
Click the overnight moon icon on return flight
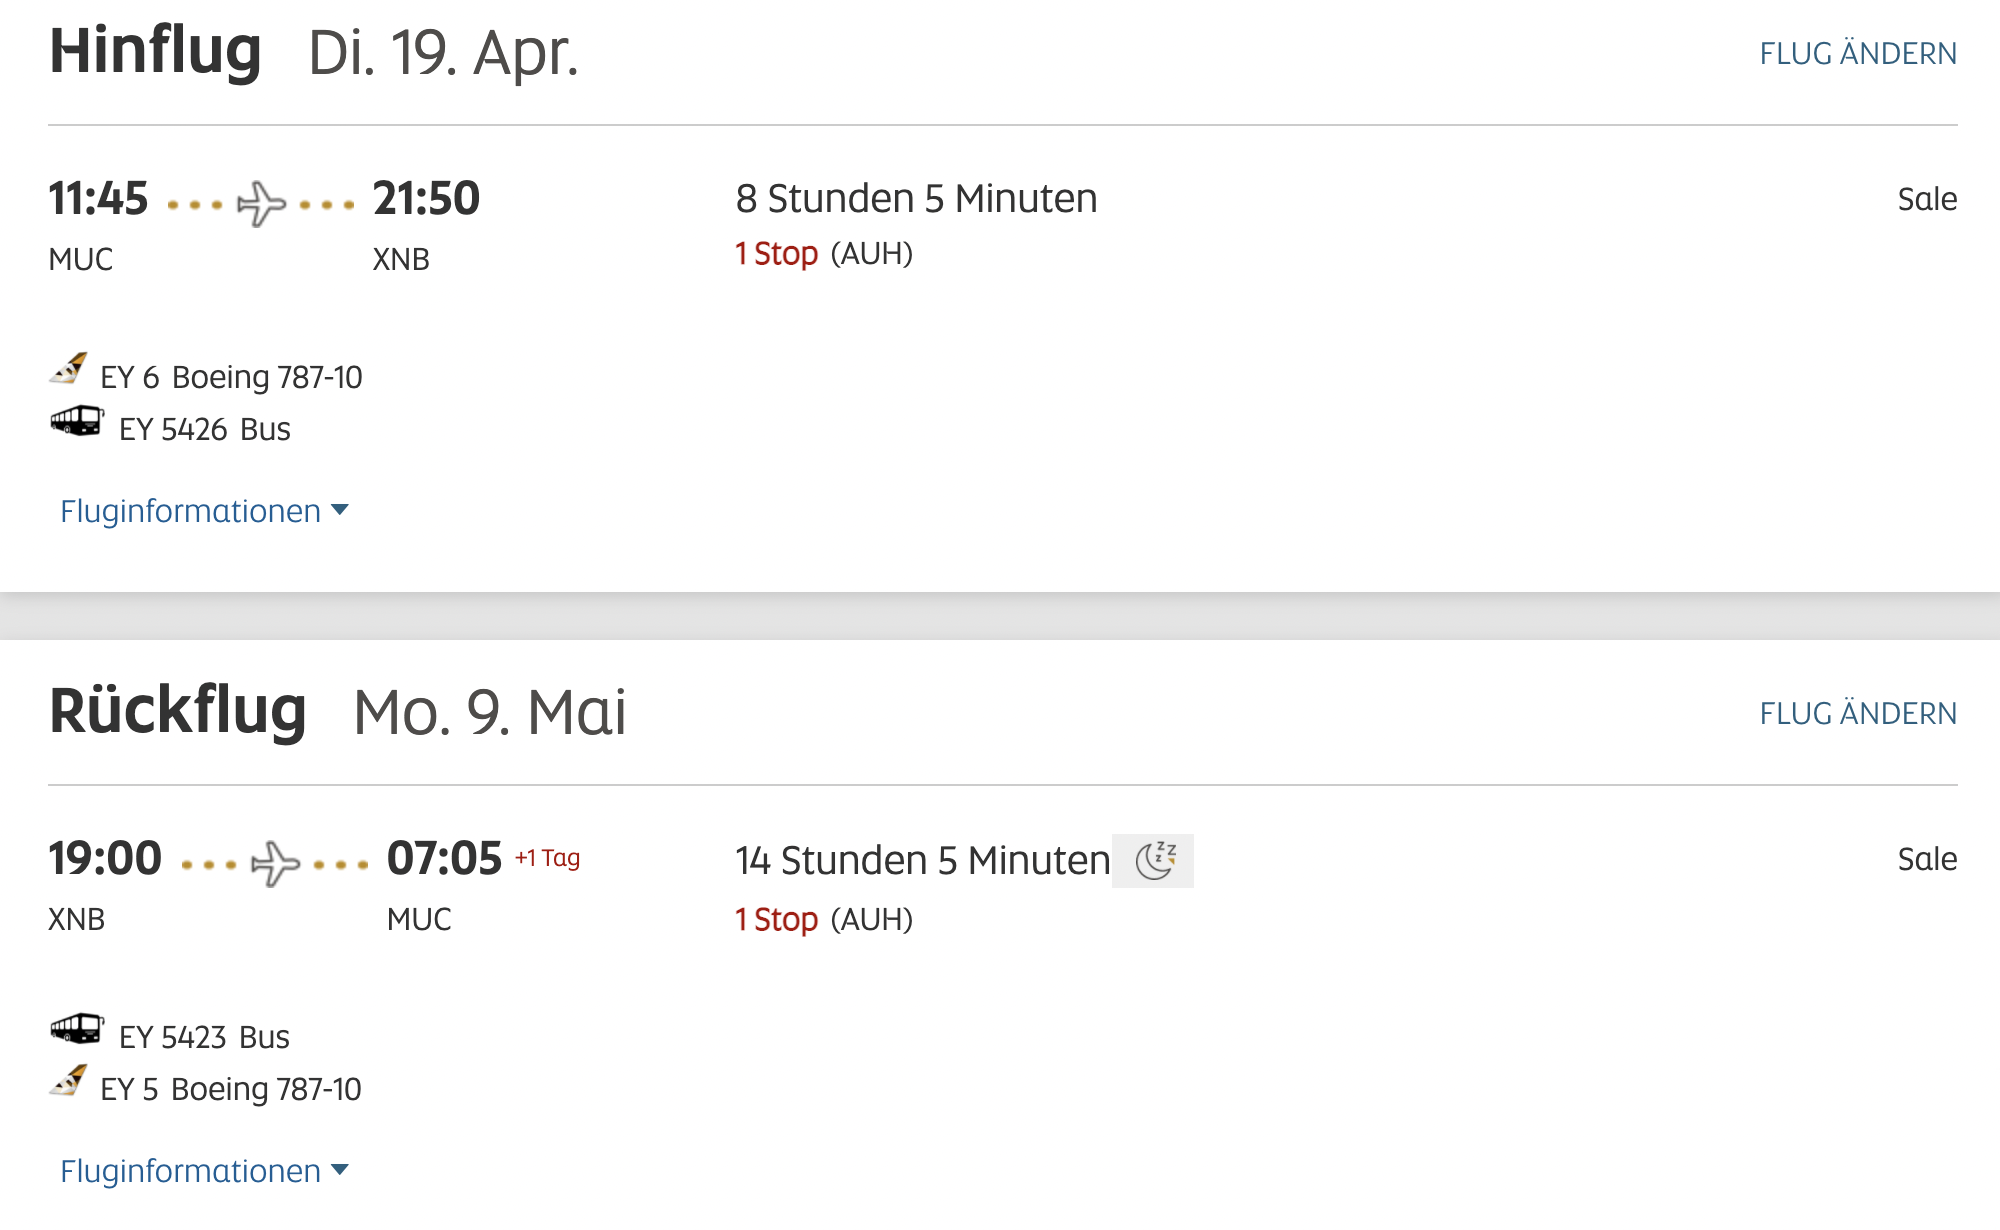tap(1154, 861)
